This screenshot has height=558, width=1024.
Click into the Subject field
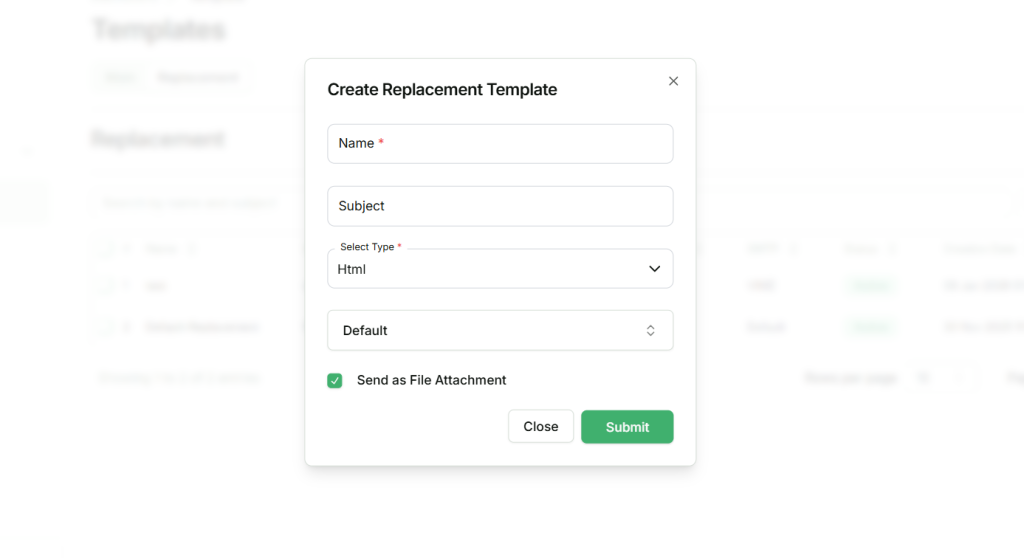click(500, 206)
